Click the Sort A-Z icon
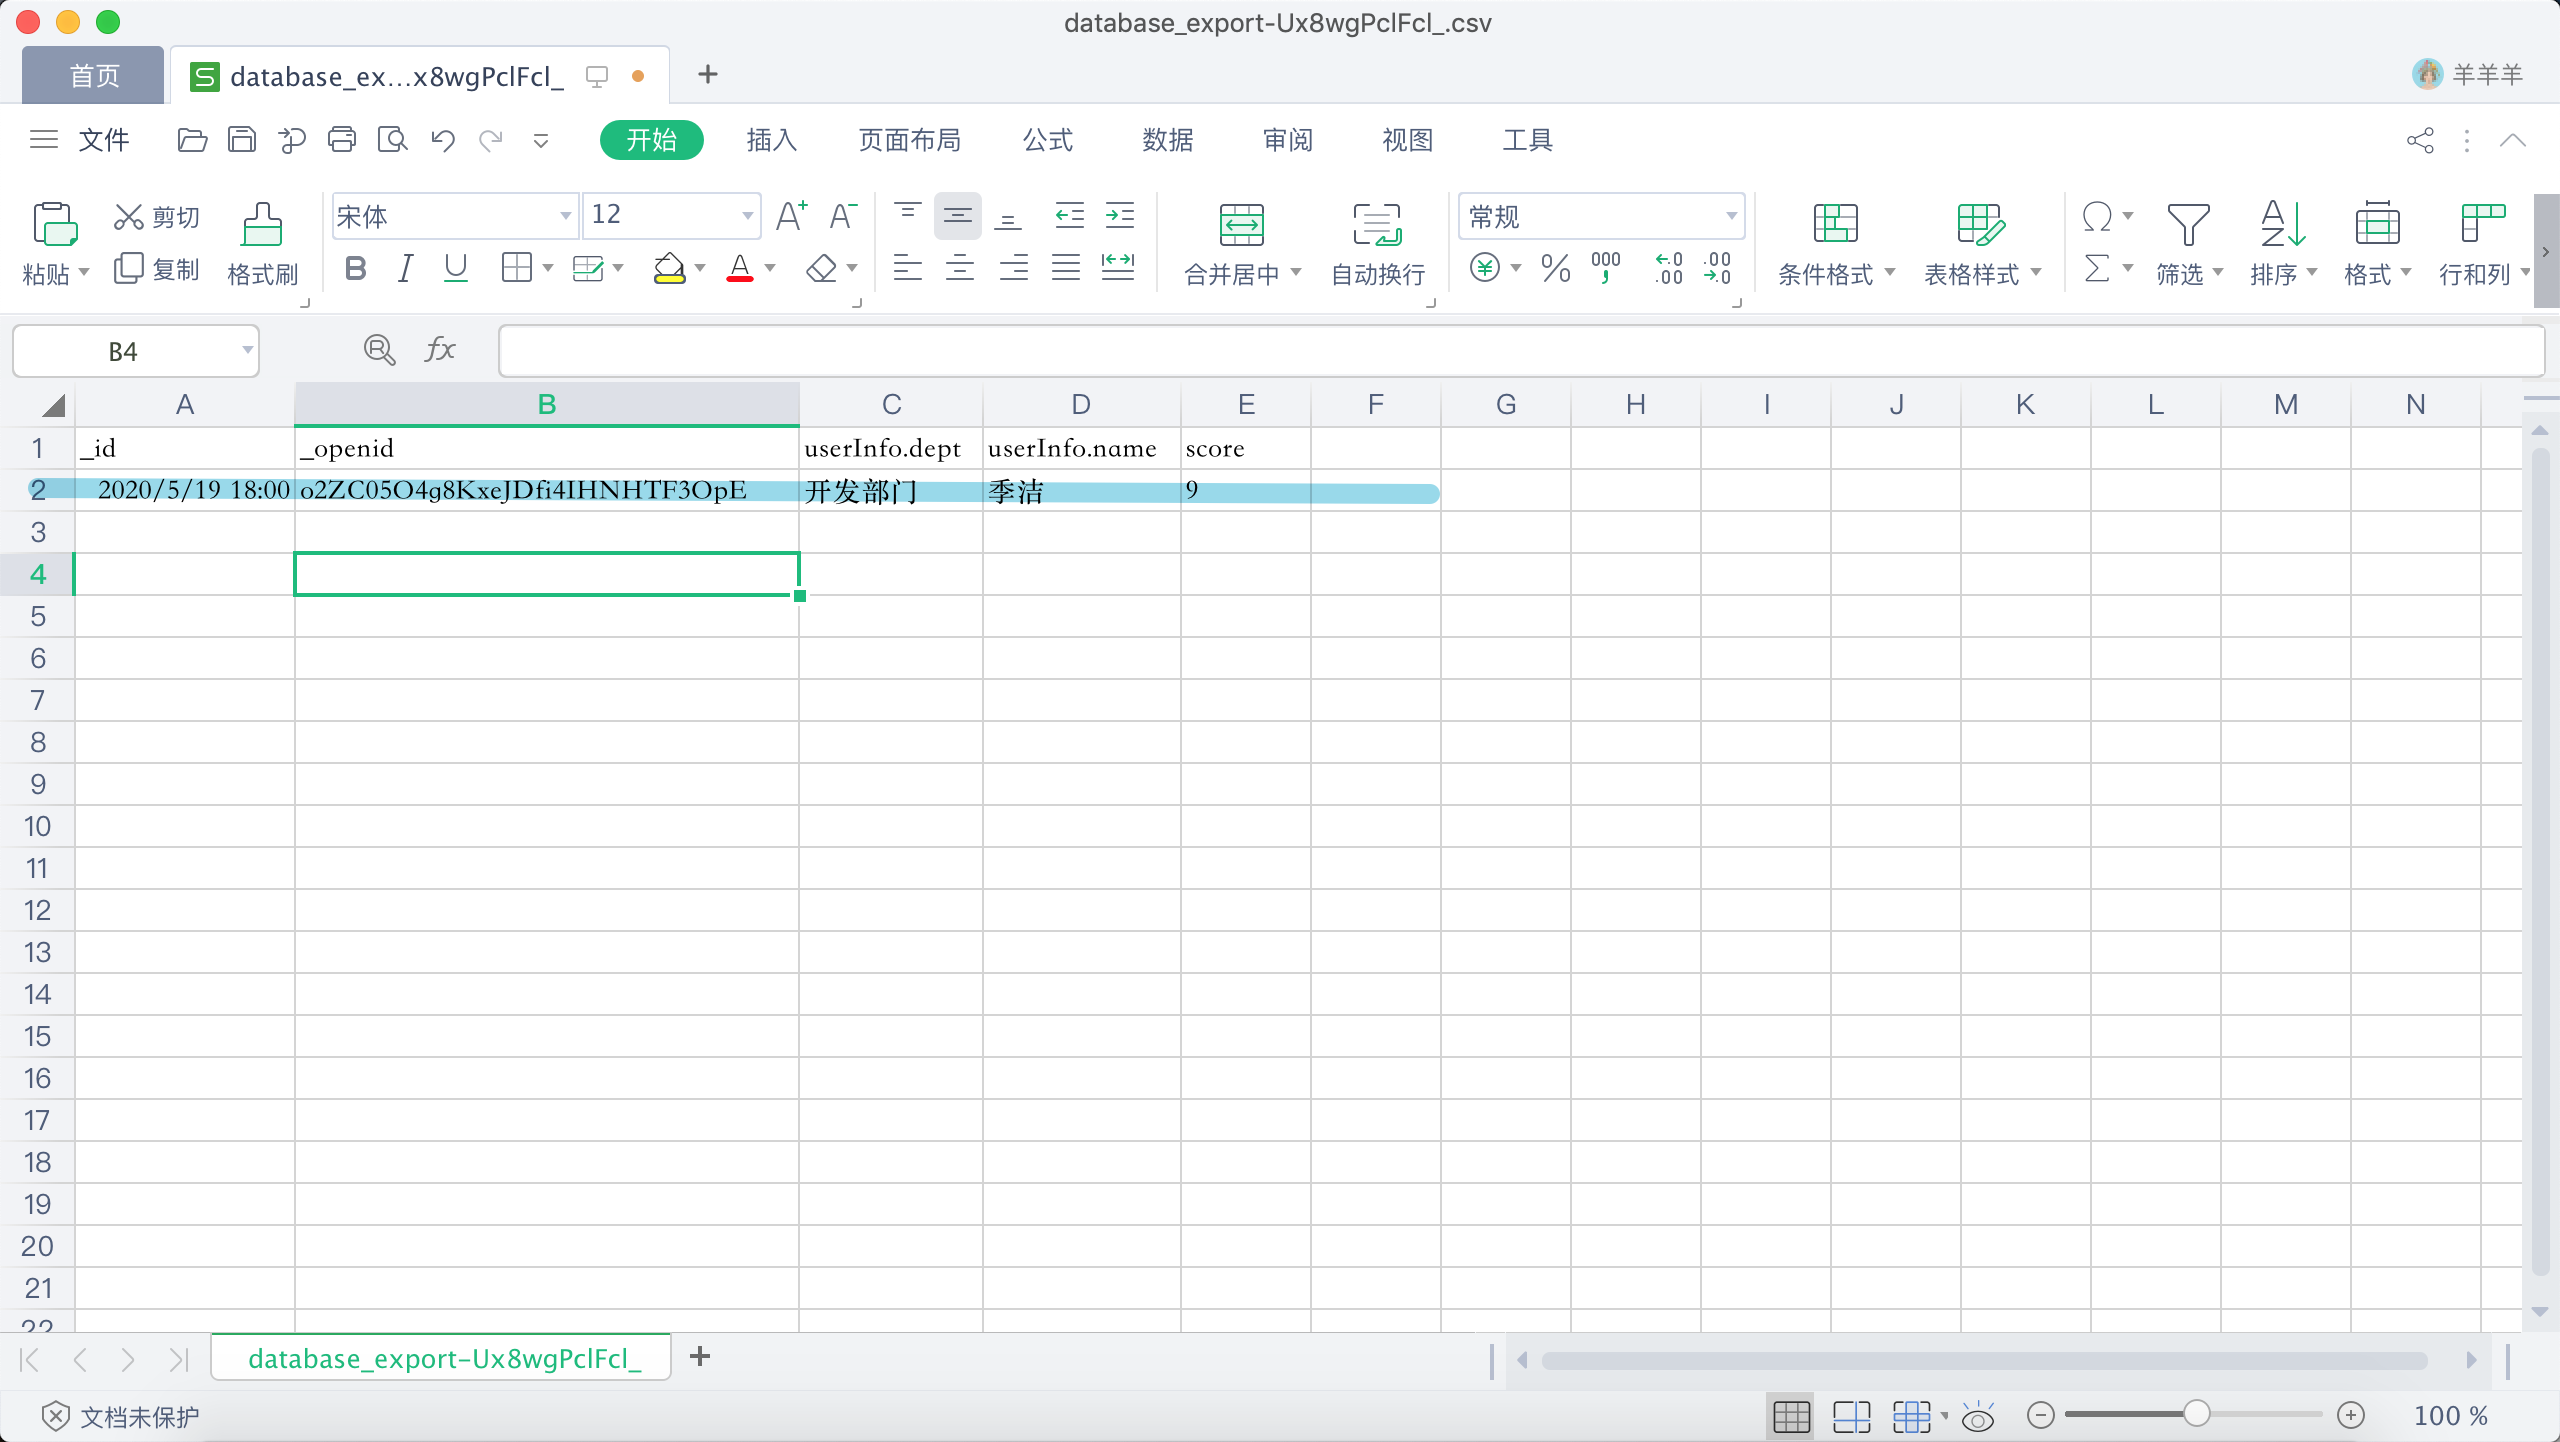Image resolution: width=2560 pixels, height=1442 pixels. [x=2282, y=225]
